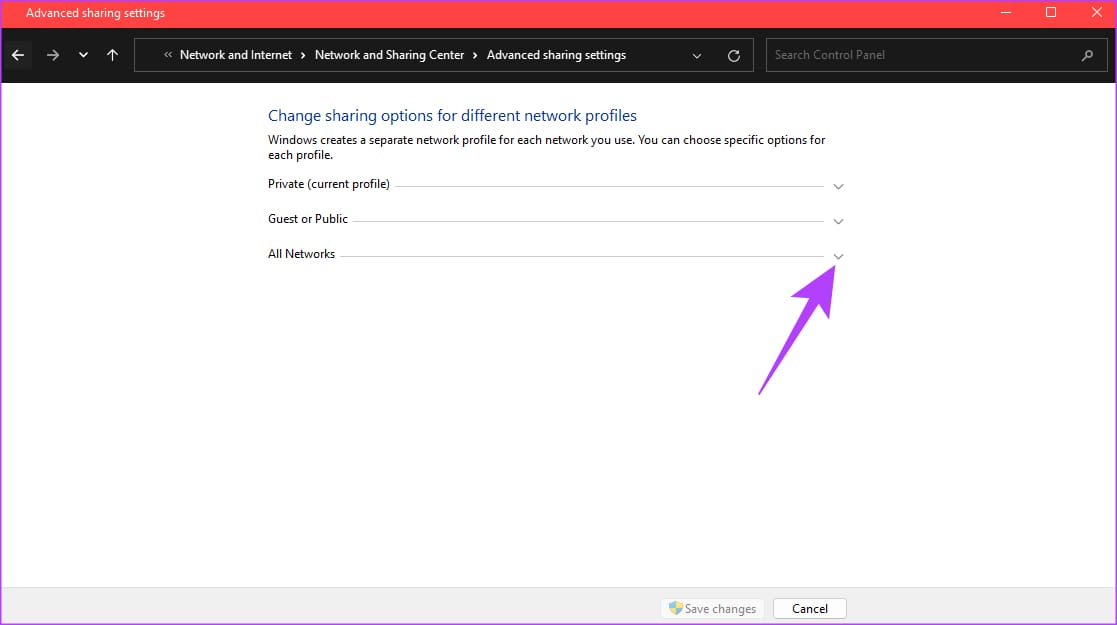Expand chevron after Network and Internet
Viewport: 1117px width, 625px height.
[x=303, y=55]
